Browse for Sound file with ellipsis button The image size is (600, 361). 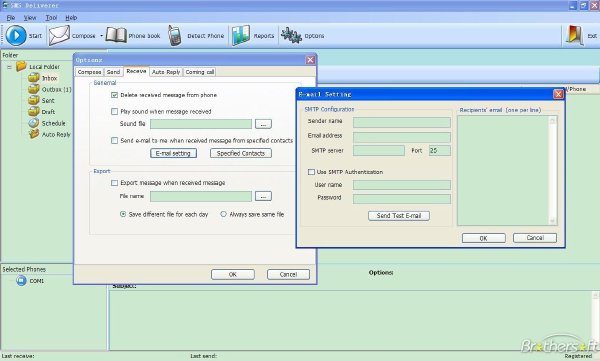(x=263, y=124)
